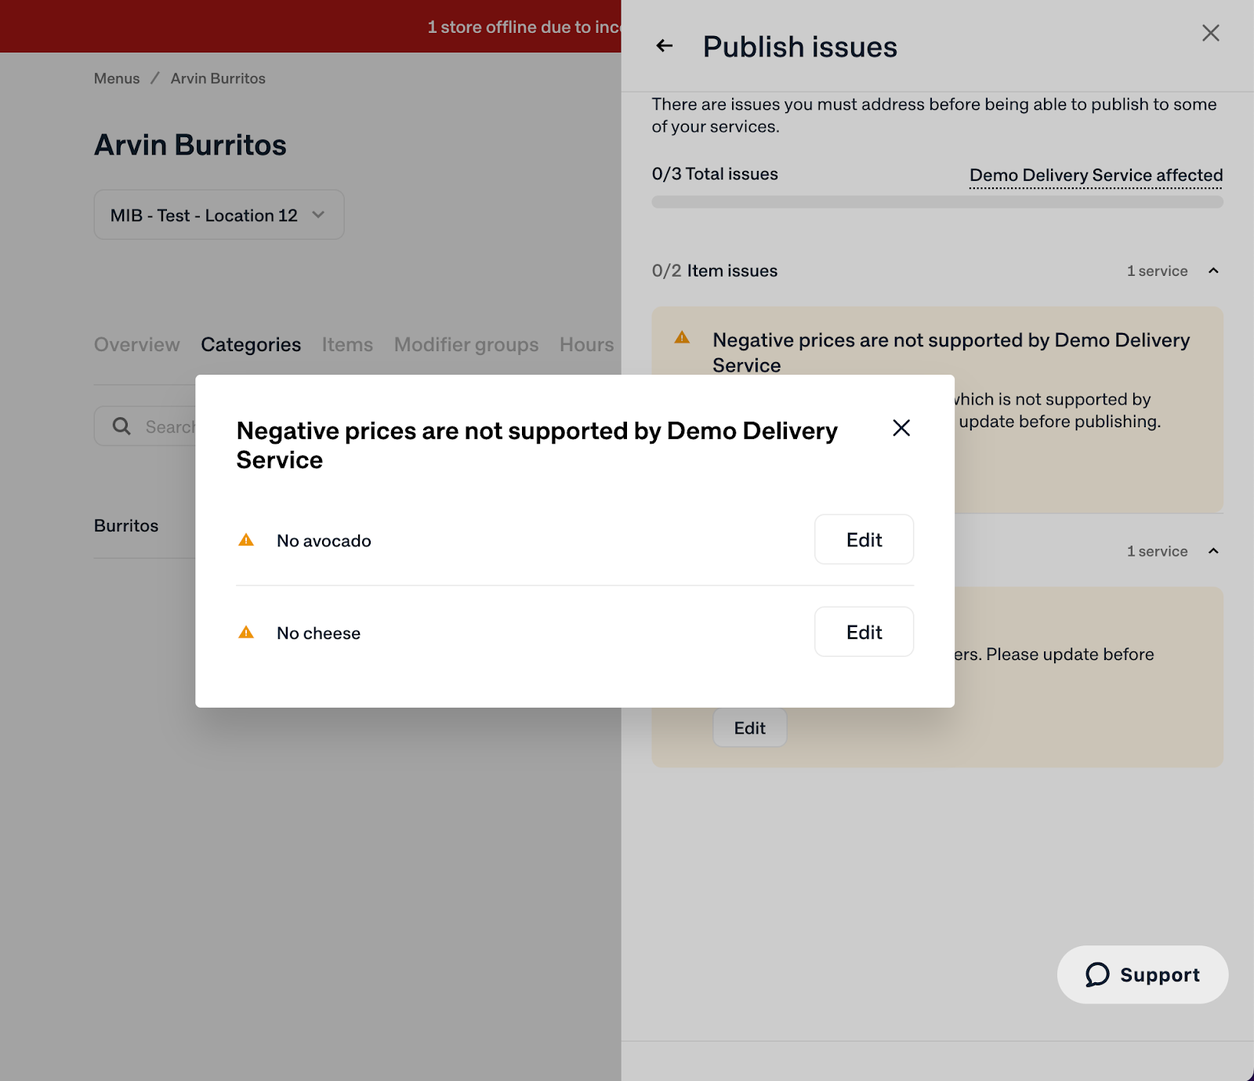Click the warning icon beside No avocado
Viewport: 1254px width, 1081px height.
[246, 540]
